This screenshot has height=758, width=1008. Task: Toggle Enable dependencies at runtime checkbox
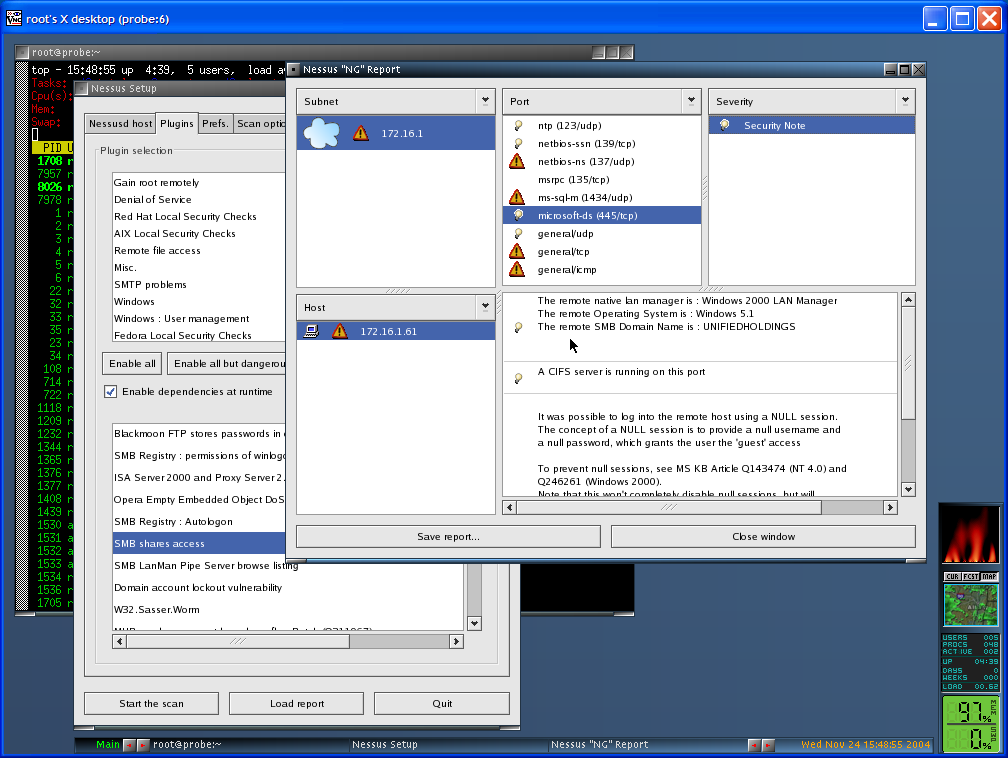(x=111, y=391)
